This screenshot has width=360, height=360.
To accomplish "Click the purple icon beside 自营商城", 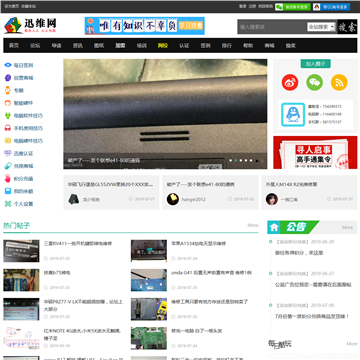I will [x=8, y=78].
